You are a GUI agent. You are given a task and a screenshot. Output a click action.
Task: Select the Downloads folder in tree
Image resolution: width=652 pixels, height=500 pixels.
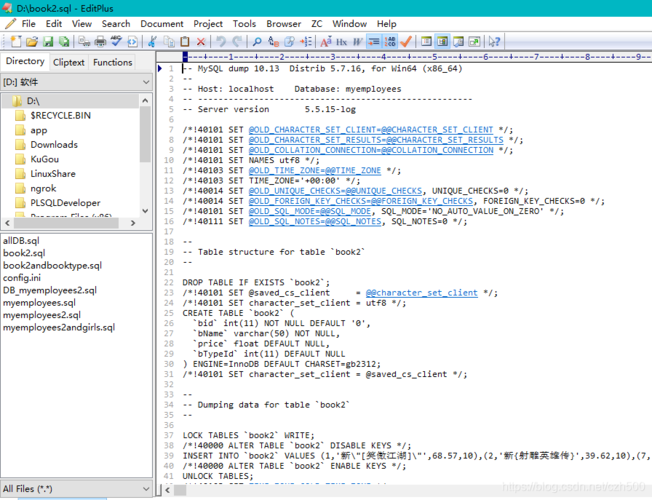pos(53,145)
